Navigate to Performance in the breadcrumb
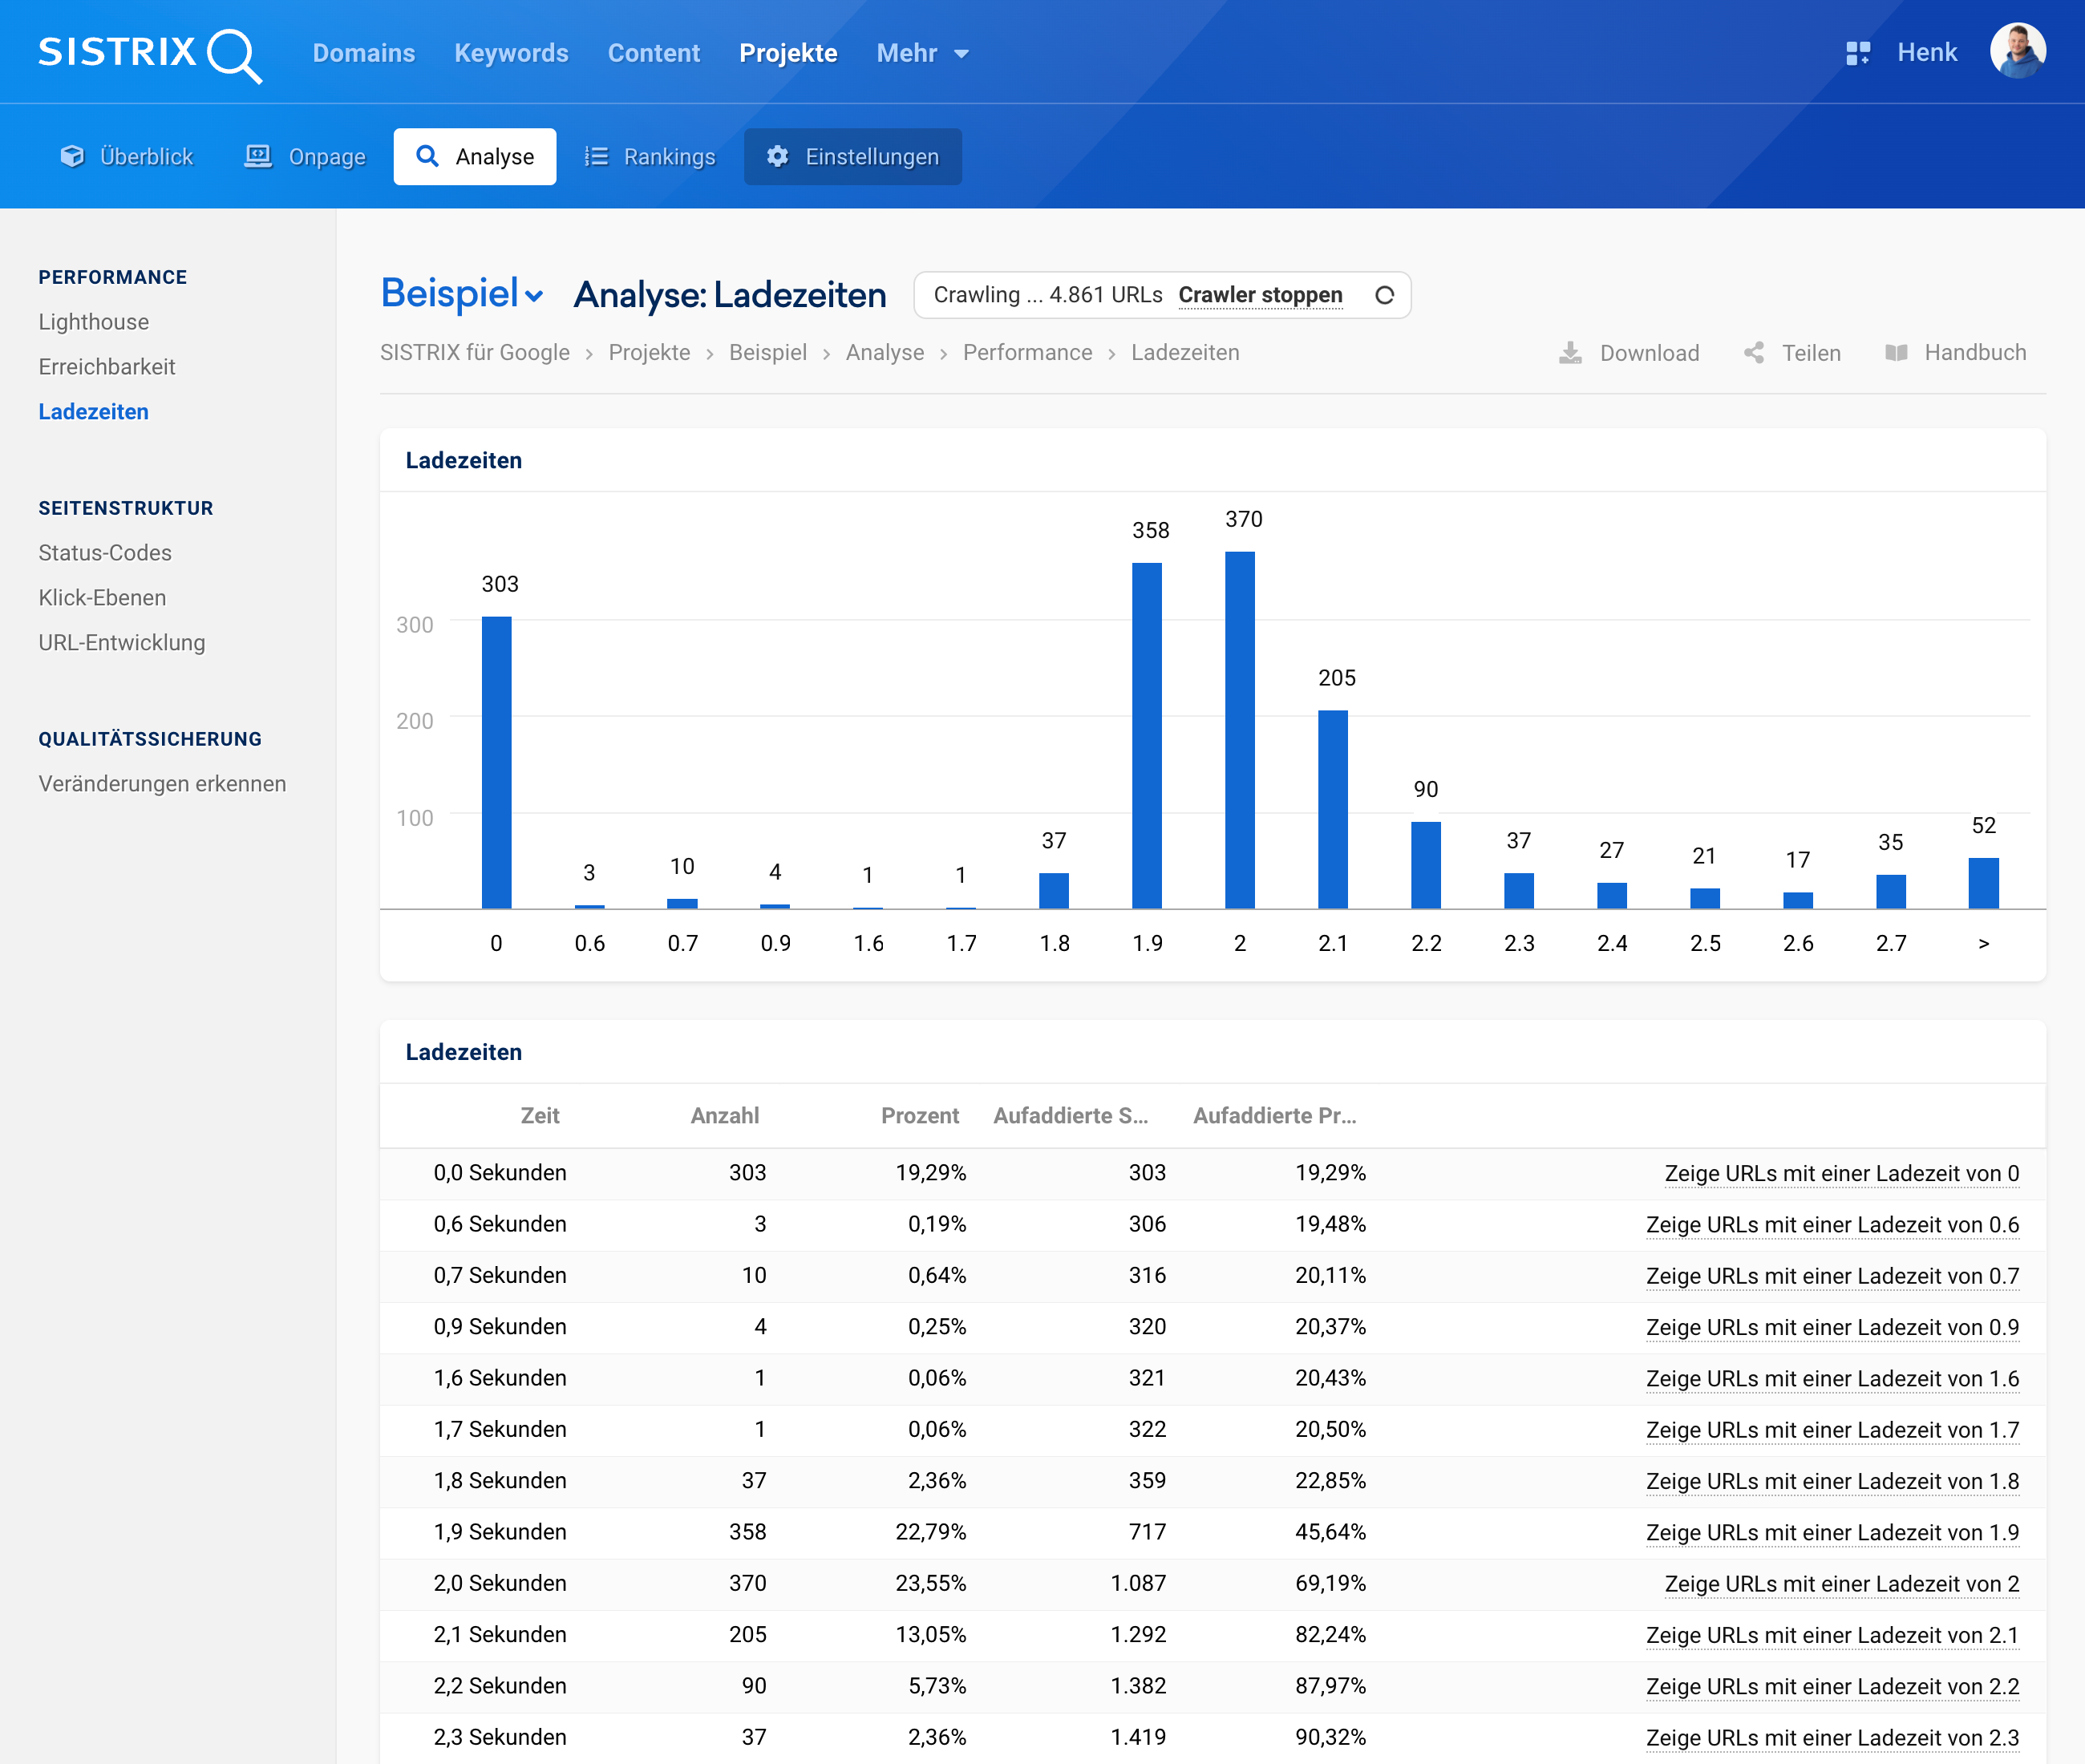 tap(1028, 352)
